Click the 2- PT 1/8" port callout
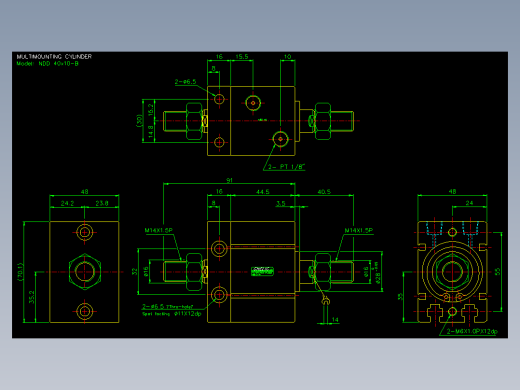The height and width of the screenshot is (390, 520). [x=287, y=167]
